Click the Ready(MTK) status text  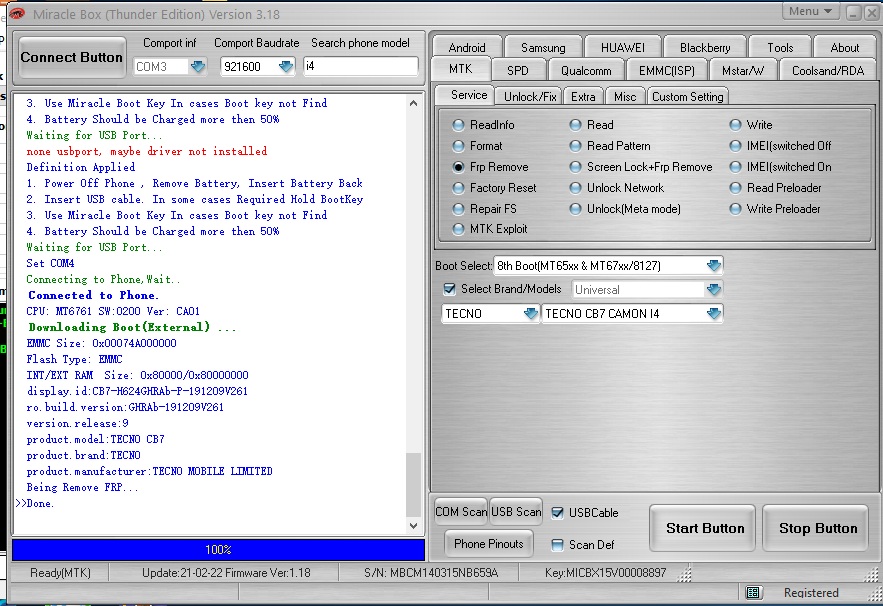(60, 573)
